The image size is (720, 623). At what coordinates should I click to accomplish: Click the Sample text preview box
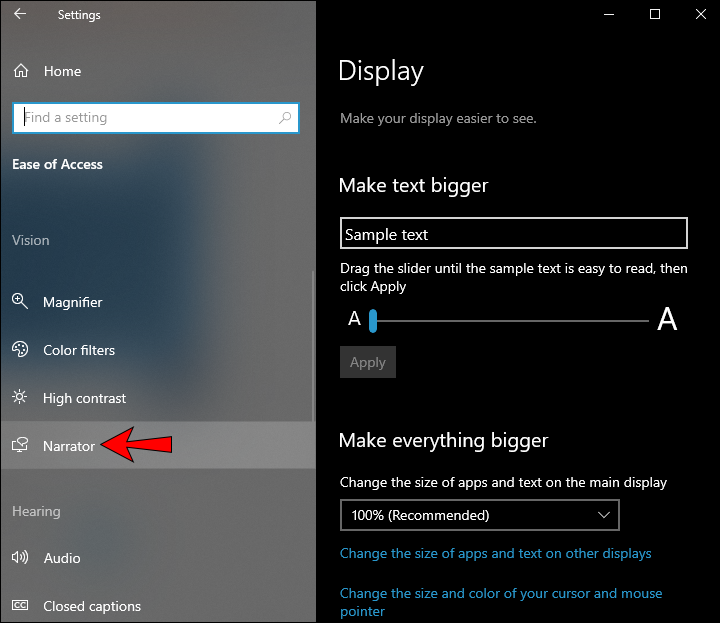point(514,233)
